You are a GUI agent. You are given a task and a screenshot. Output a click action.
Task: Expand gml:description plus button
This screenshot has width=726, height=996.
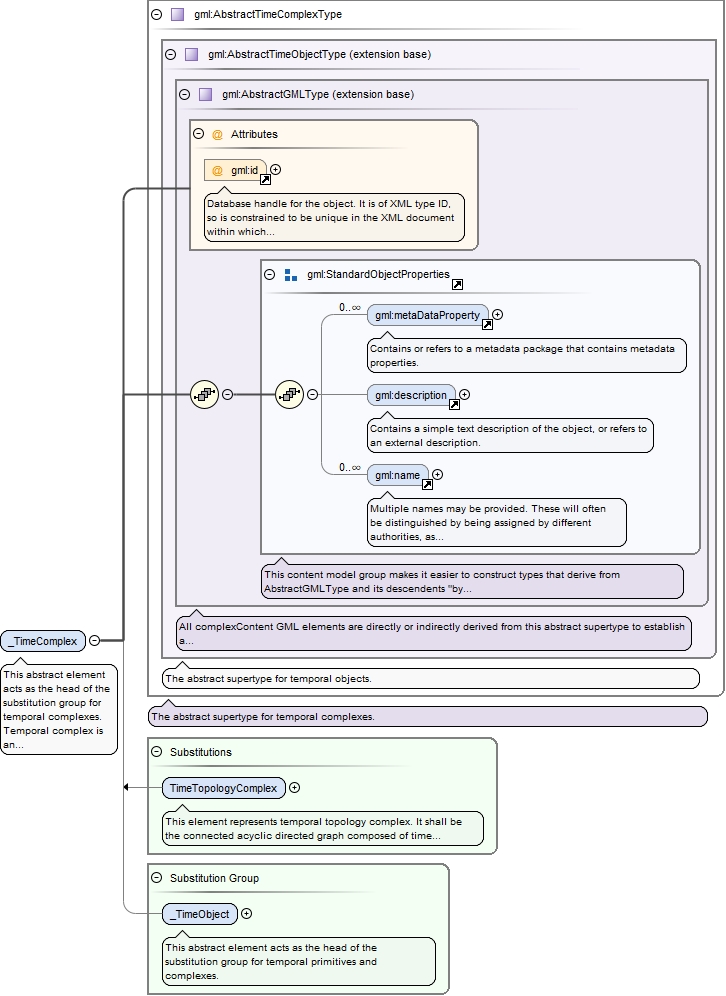464,394
